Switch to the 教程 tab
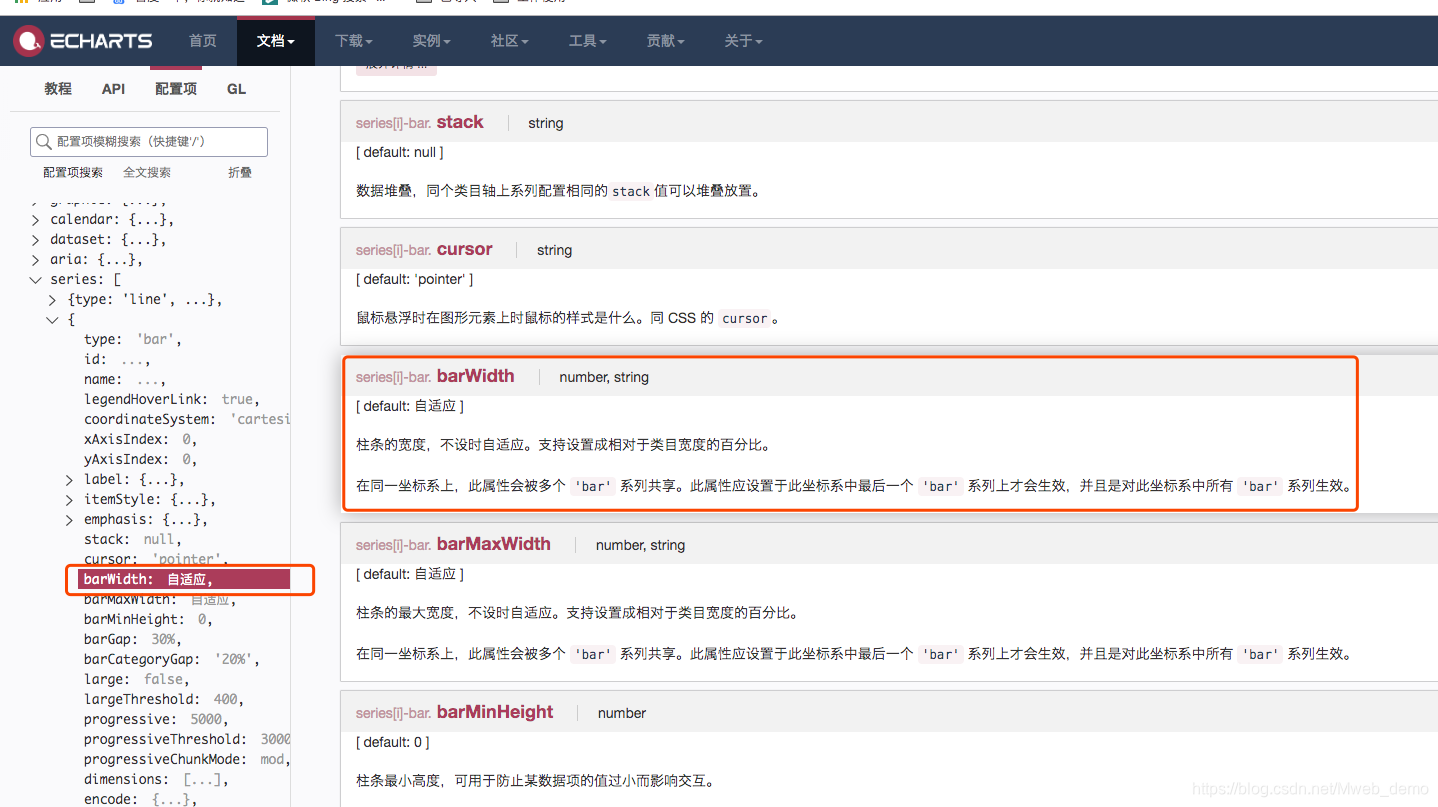Viewport: 1438px width, 807px height. [x=58, y=89]
